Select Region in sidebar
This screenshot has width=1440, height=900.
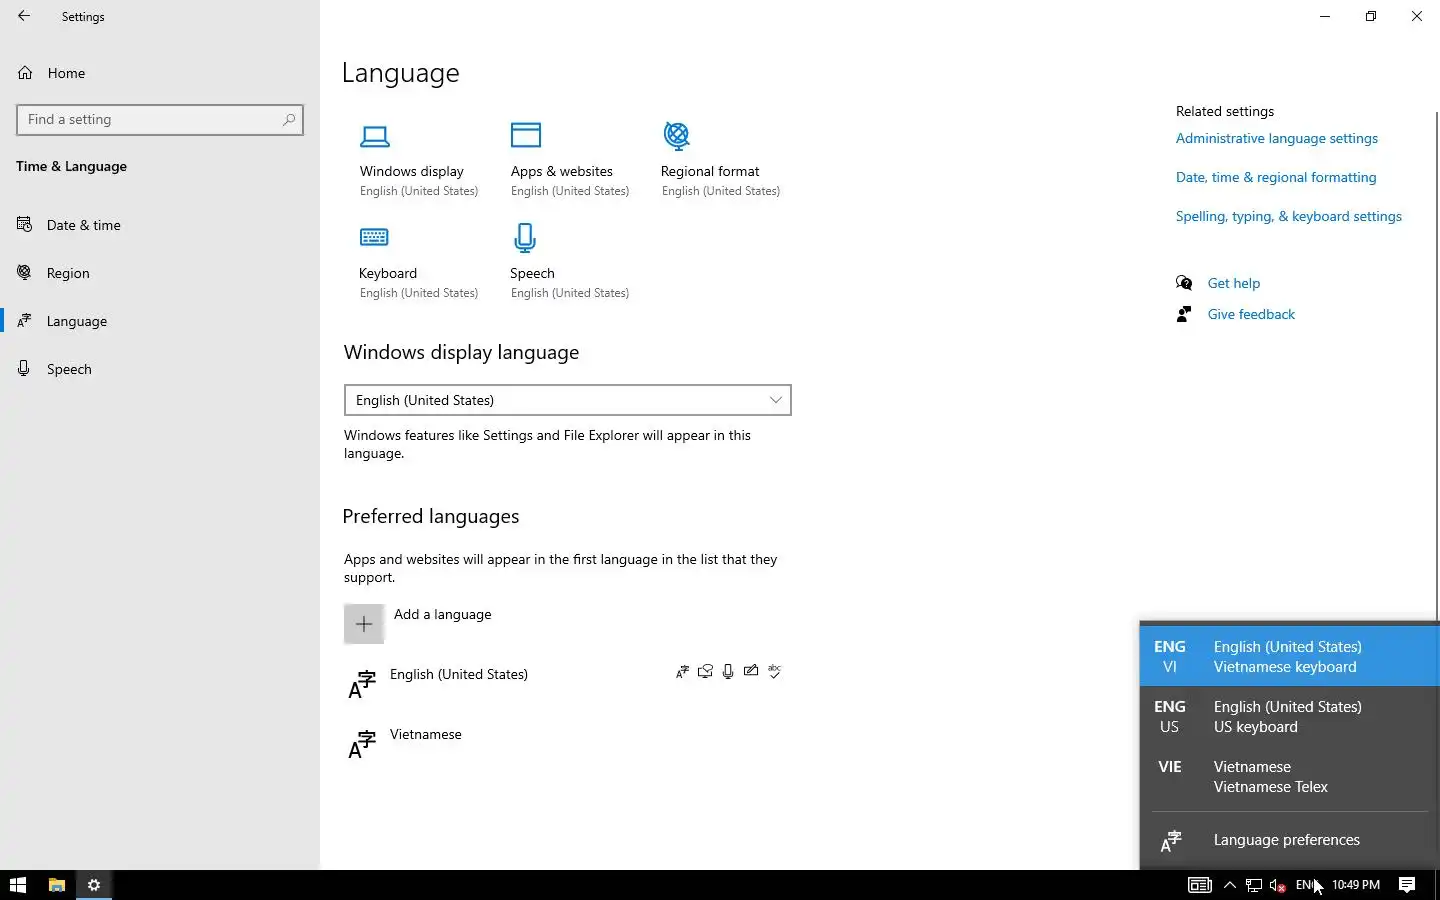[160, 273]
